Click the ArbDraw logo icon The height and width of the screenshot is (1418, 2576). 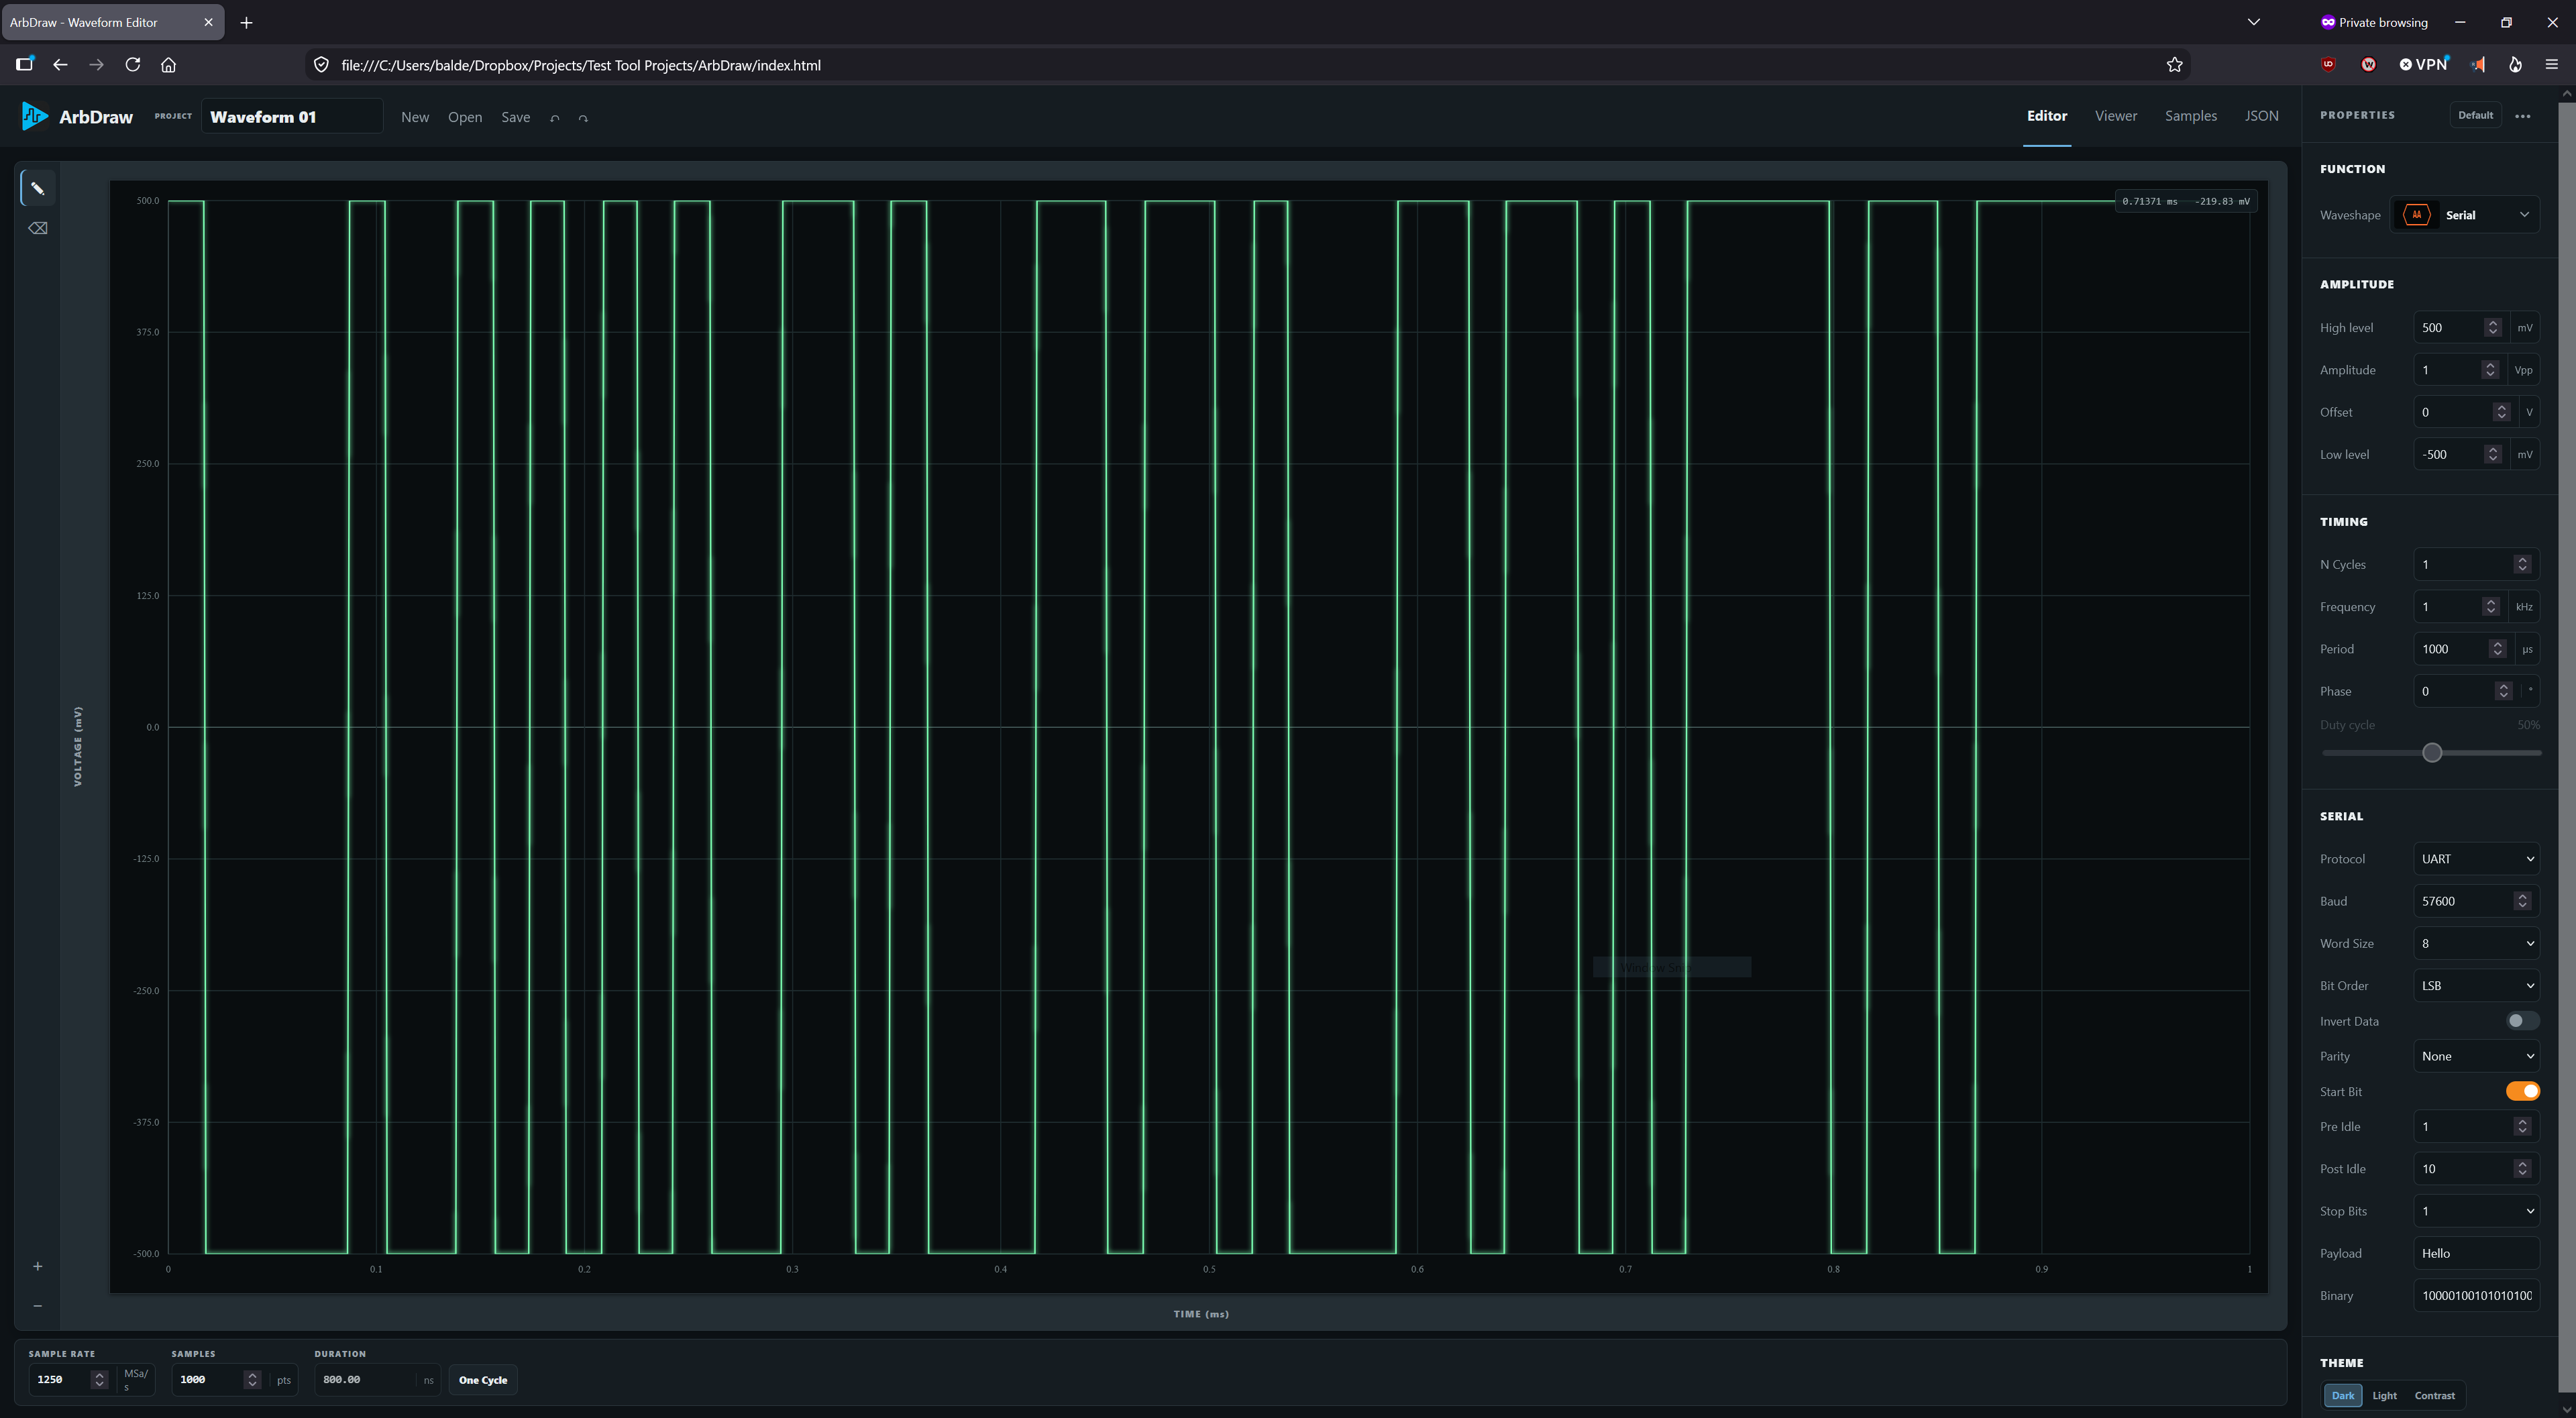(x=34, y=116)
